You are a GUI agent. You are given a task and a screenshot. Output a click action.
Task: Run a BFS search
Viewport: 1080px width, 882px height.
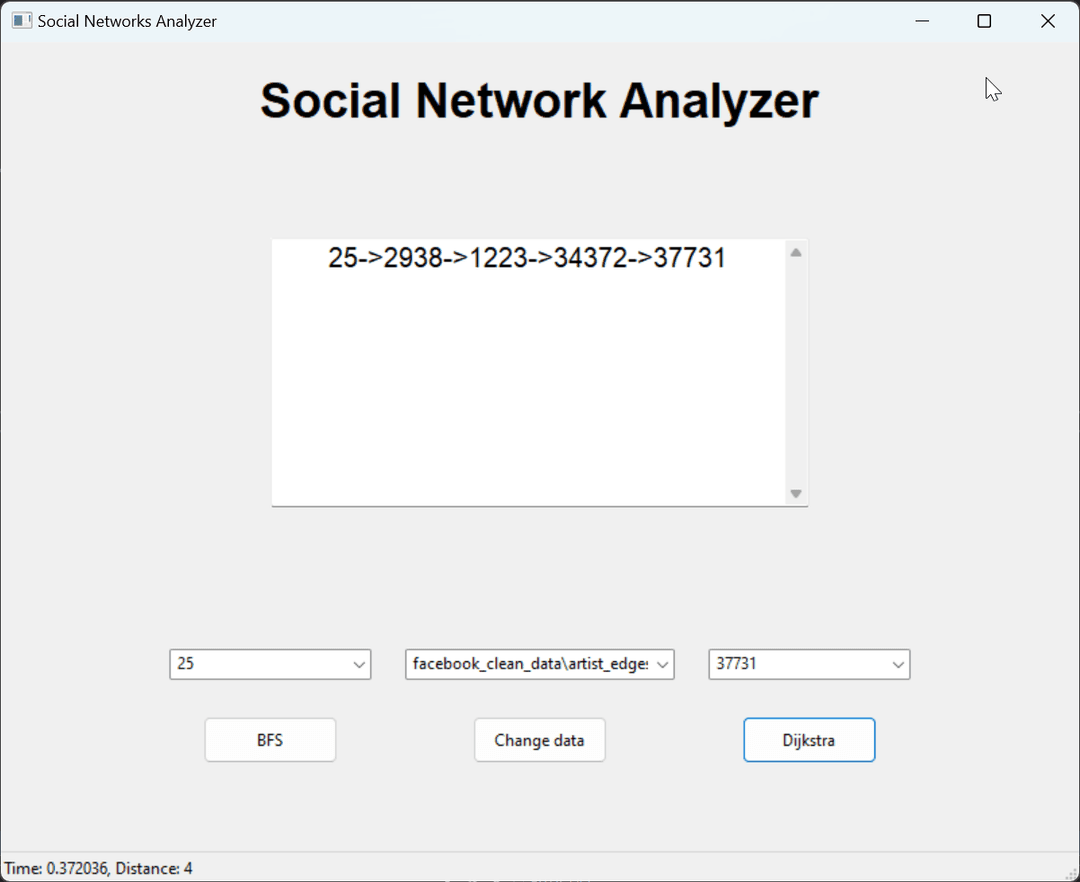tap(270, 739)
